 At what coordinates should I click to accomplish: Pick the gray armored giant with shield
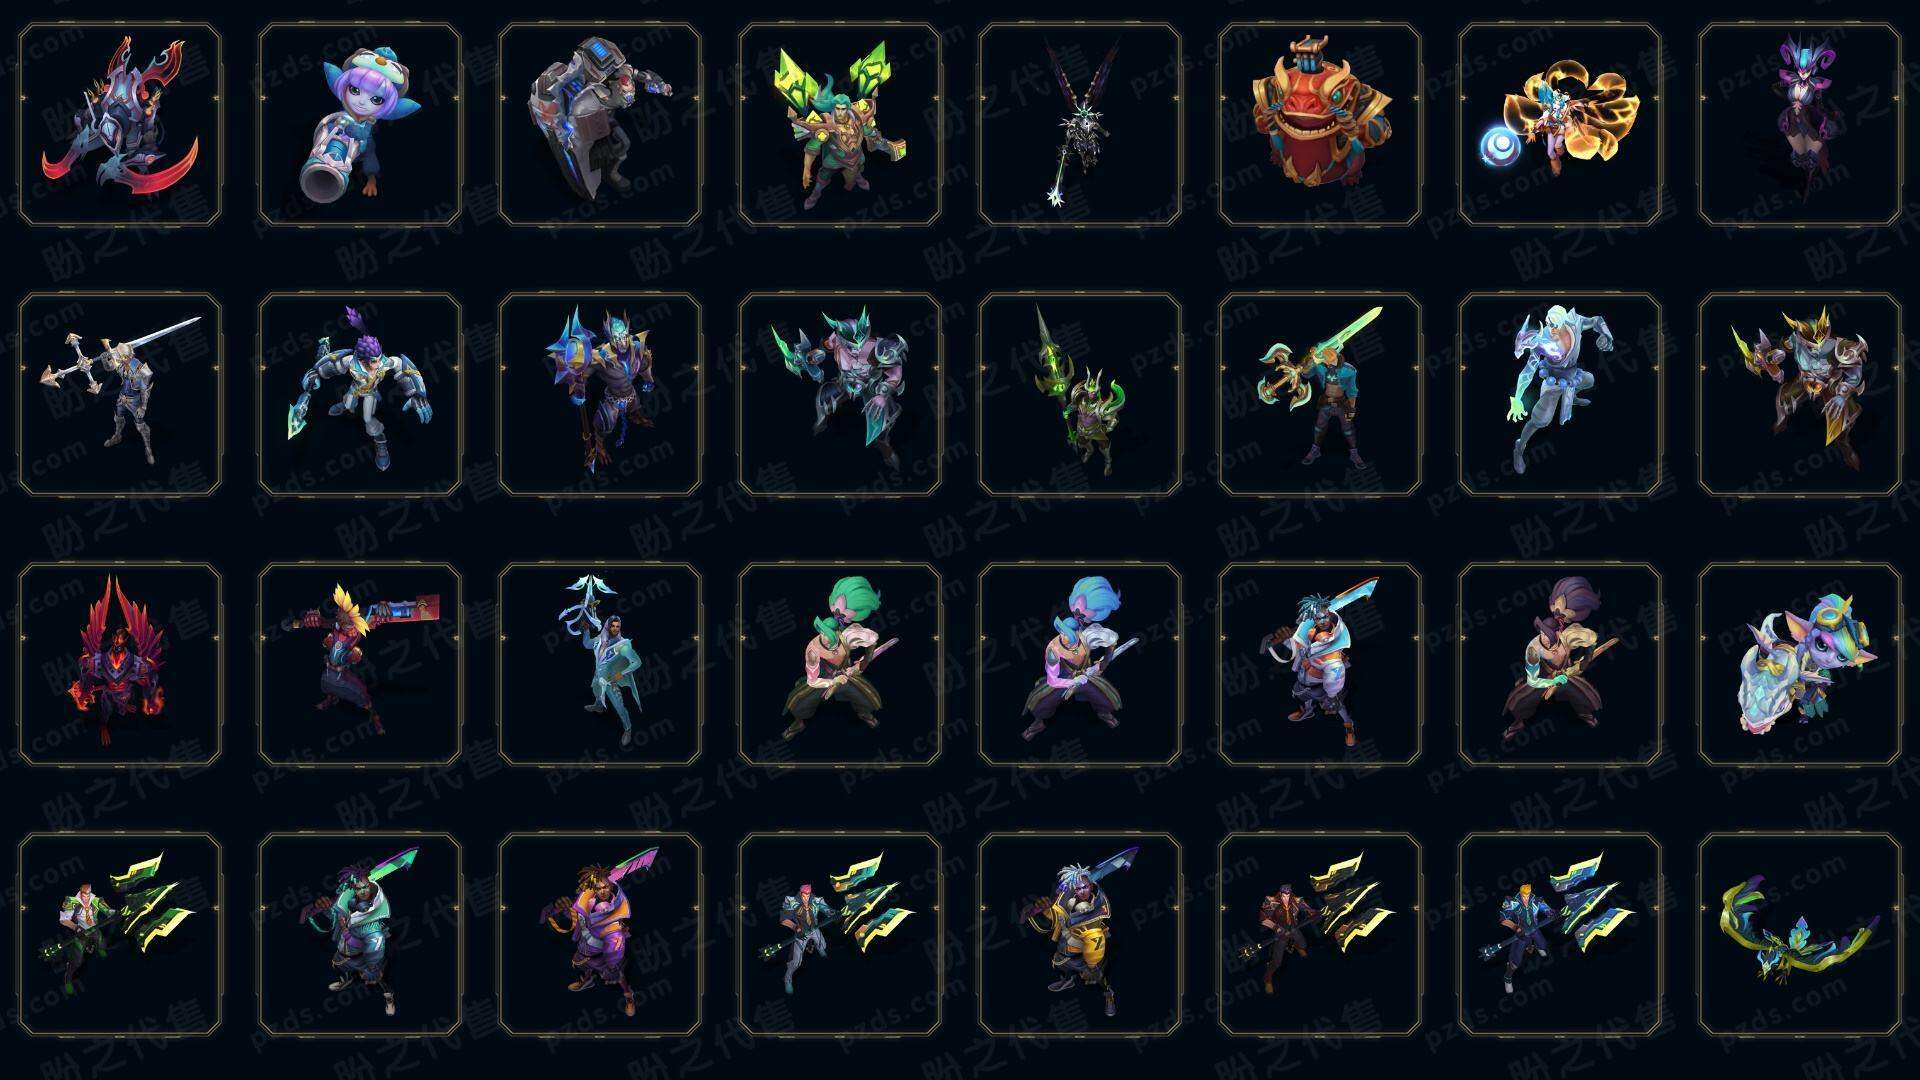(600, 125)
